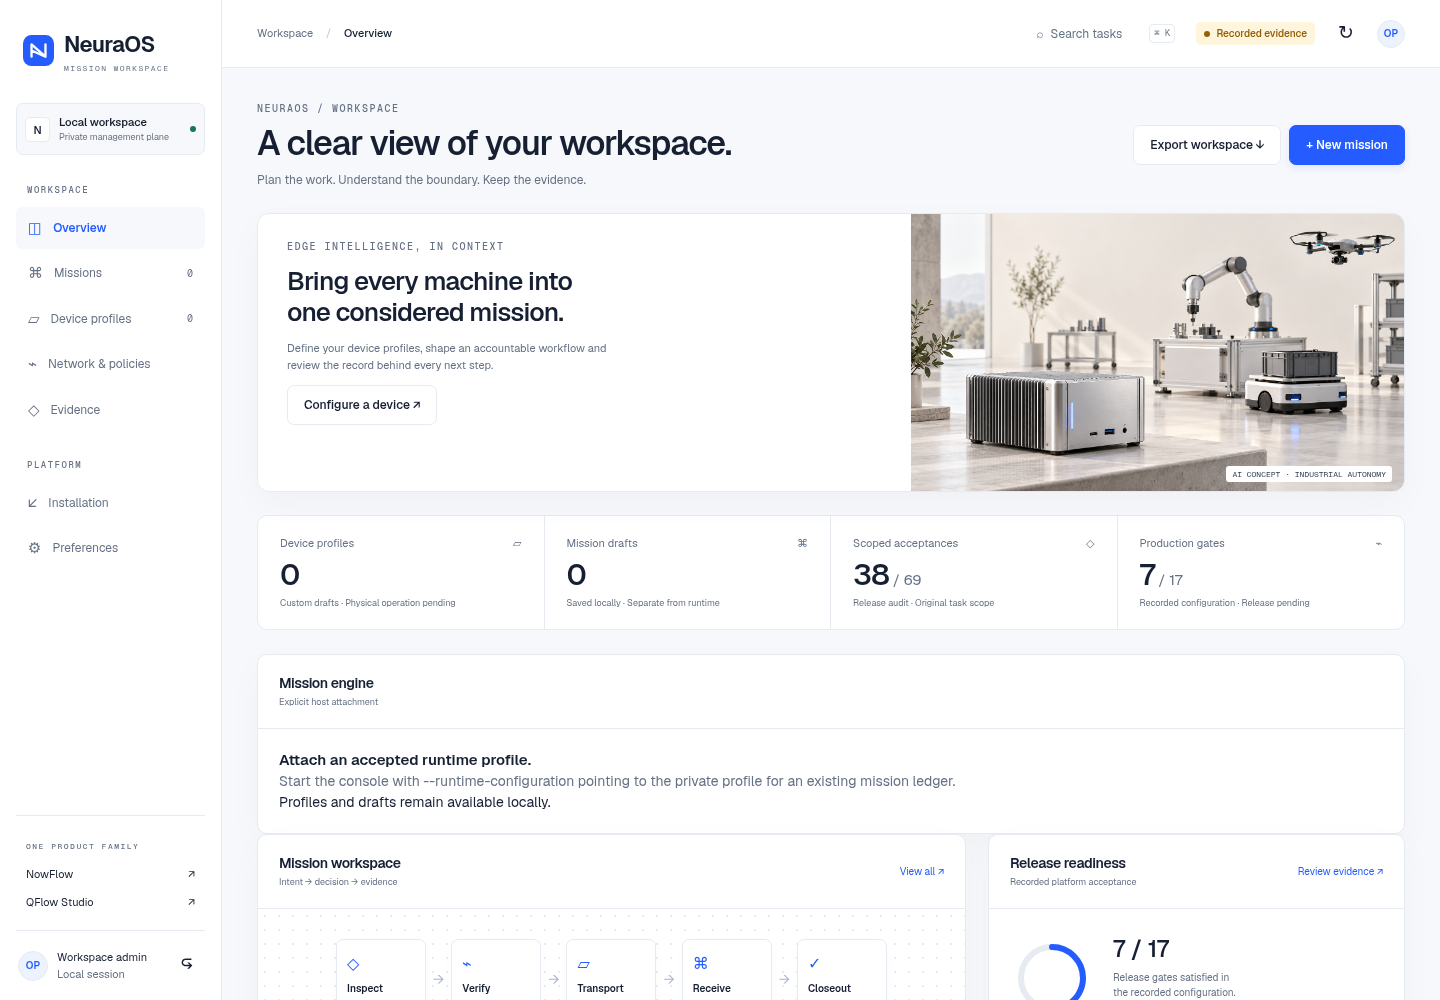
Task: Click the Closeout step checkmark icon
Action: [814, 963]
